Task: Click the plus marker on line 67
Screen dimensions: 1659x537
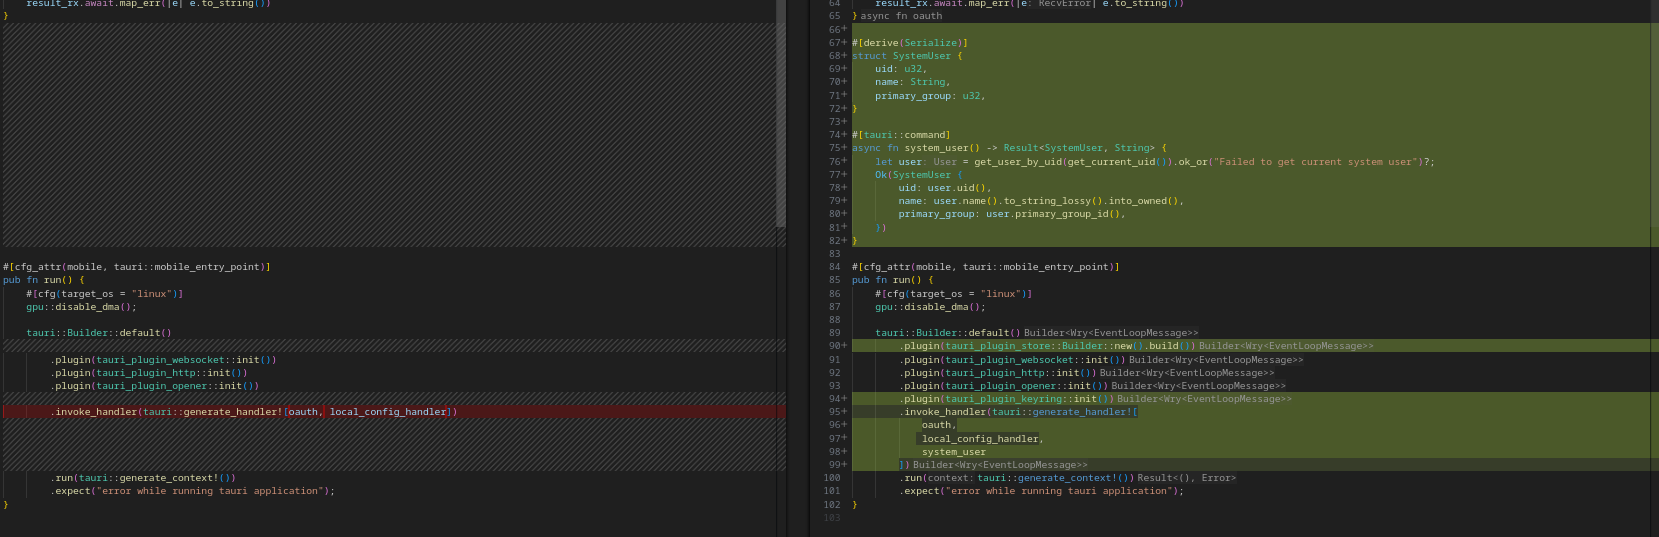Action: [844, 43]
